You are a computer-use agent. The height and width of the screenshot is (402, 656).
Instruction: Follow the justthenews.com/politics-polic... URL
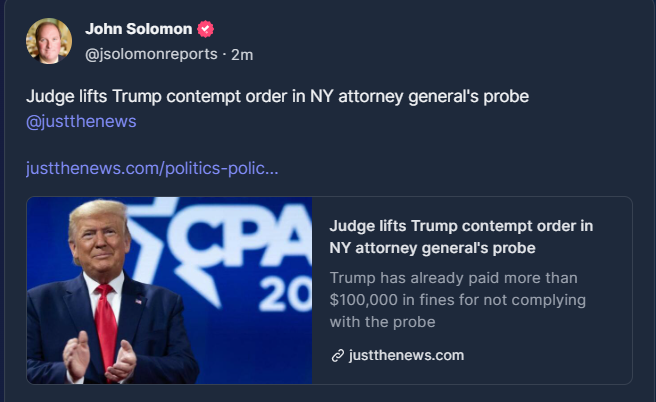click(x=152, y=167)
